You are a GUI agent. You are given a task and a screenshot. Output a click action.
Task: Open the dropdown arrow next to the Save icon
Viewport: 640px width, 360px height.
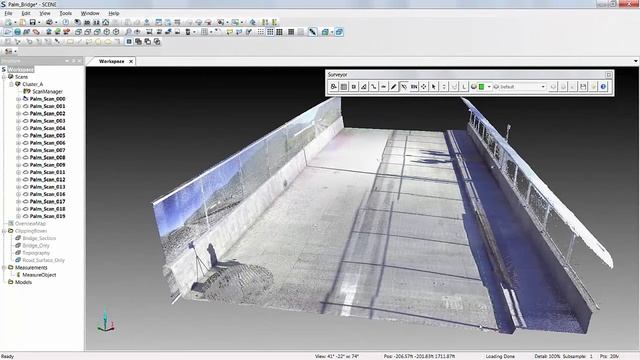click(39, 22)
